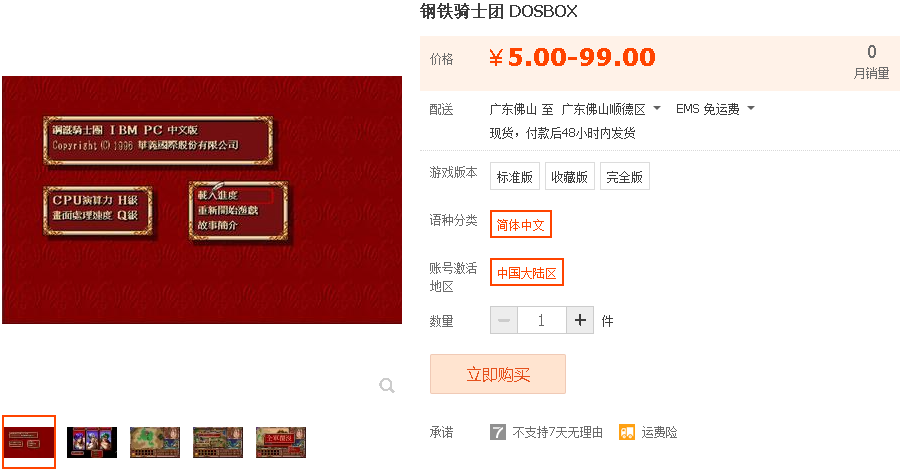
Task: Select the first red title screen thumbnail
Action: (x=29, y=442)
